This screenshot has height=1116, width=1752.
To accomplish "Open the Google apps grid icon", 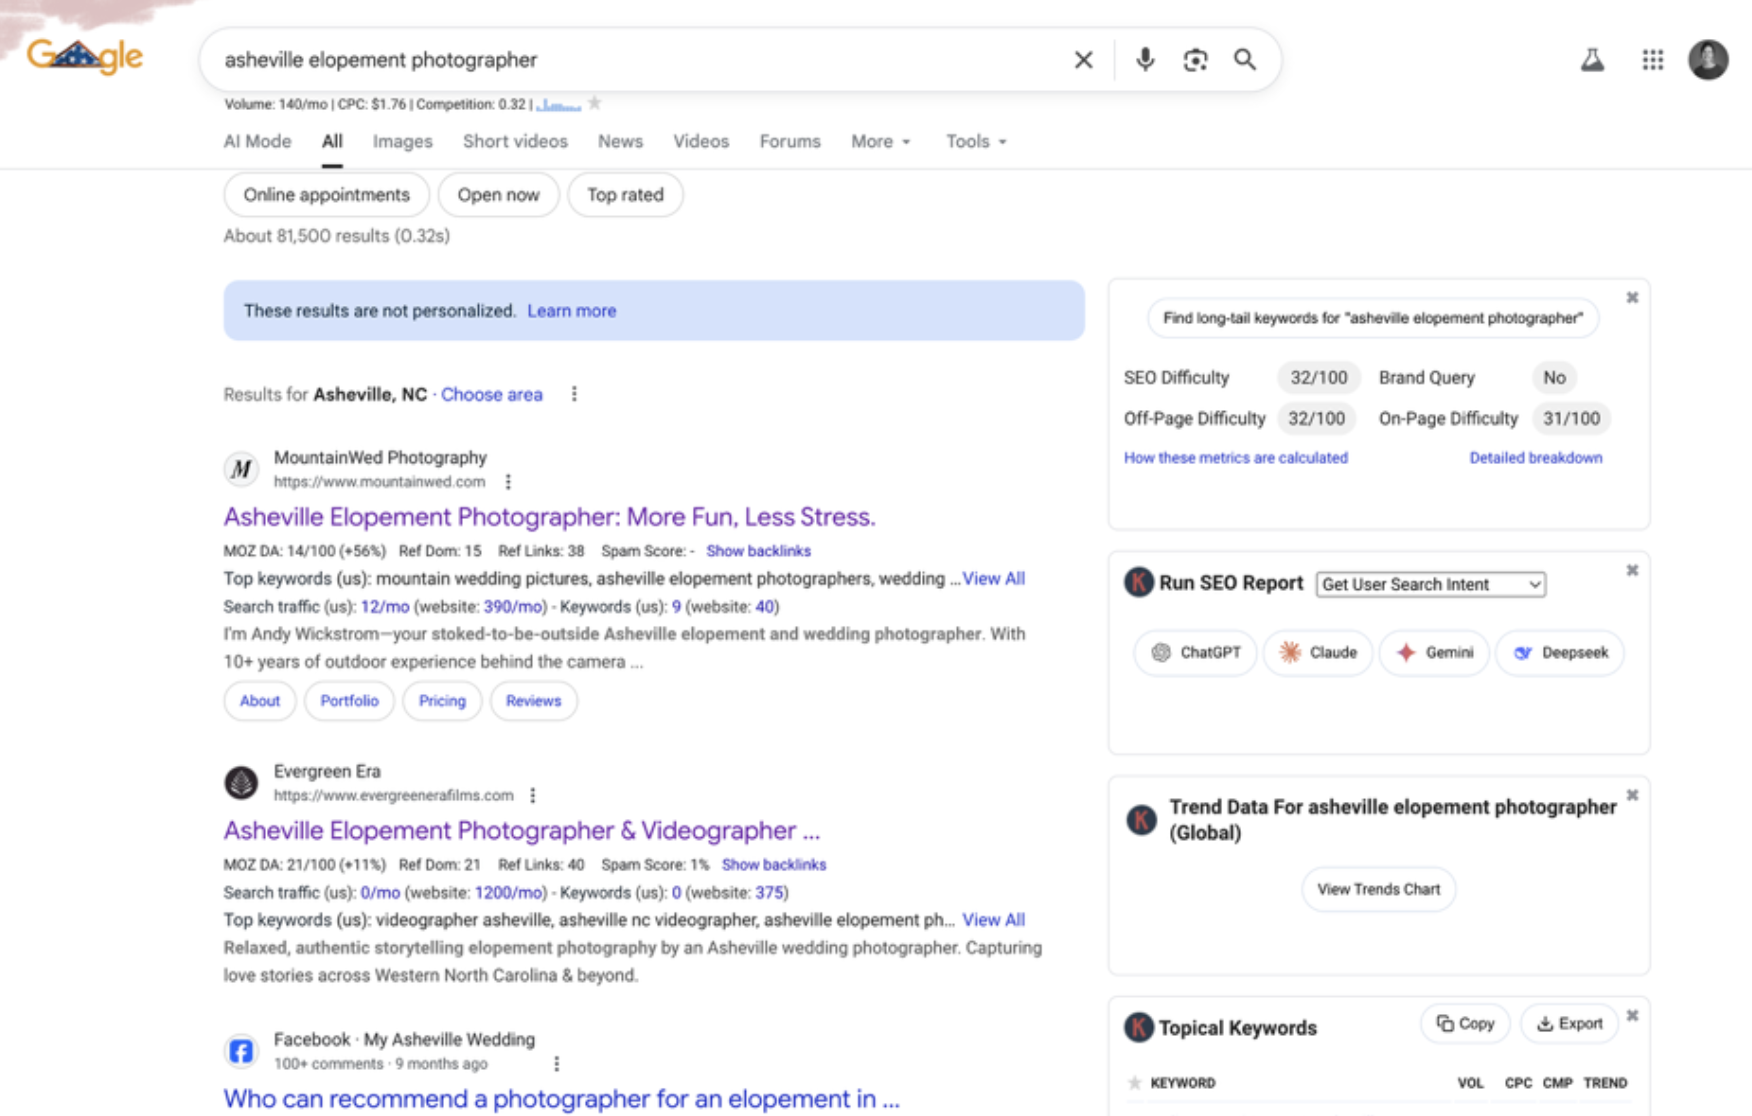I will coord(1653,60).
